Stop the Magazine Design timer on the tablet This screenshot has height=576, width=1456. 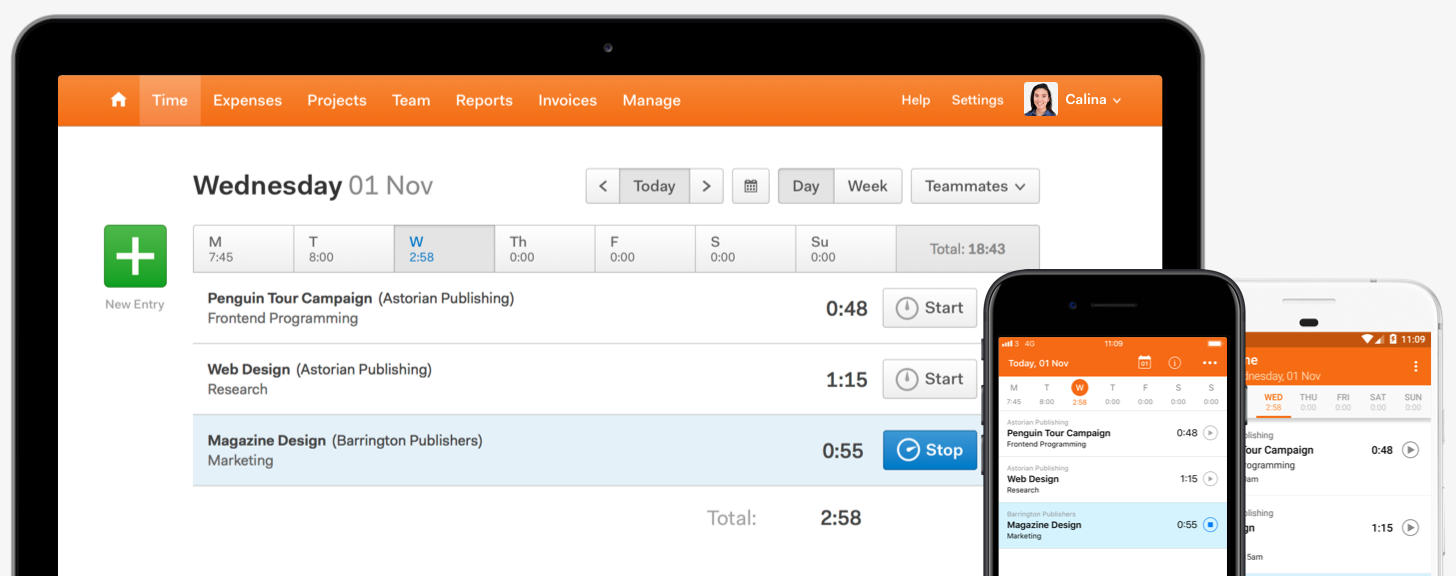930,450
